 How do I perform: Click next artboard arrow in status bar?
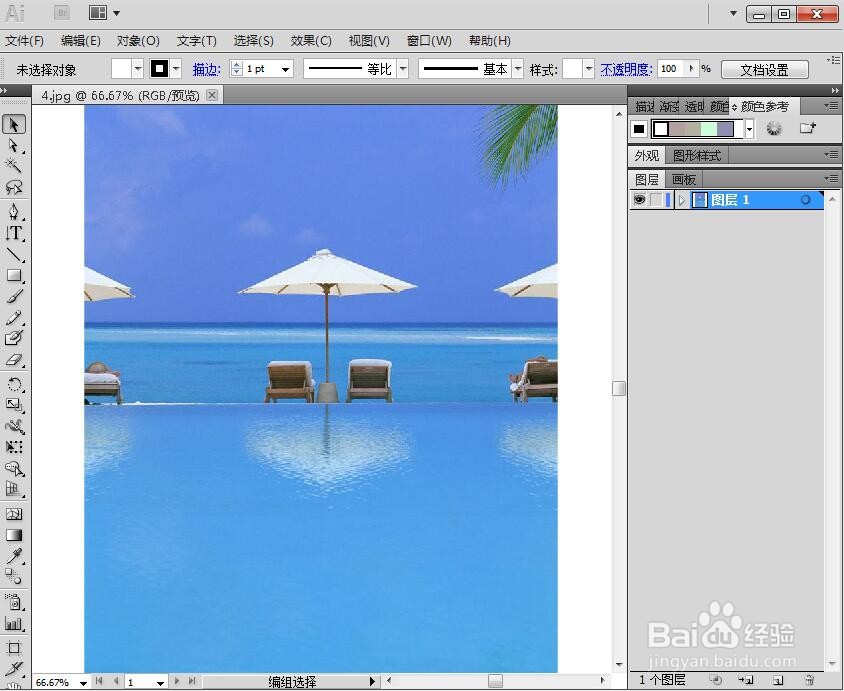177,681
